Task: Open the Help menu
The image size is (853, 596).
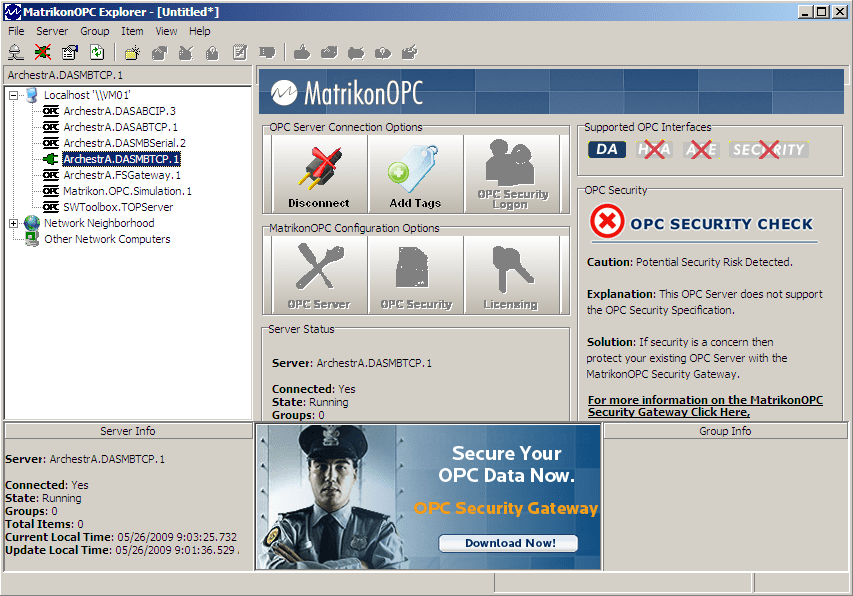Action: (x=200, y=31)
